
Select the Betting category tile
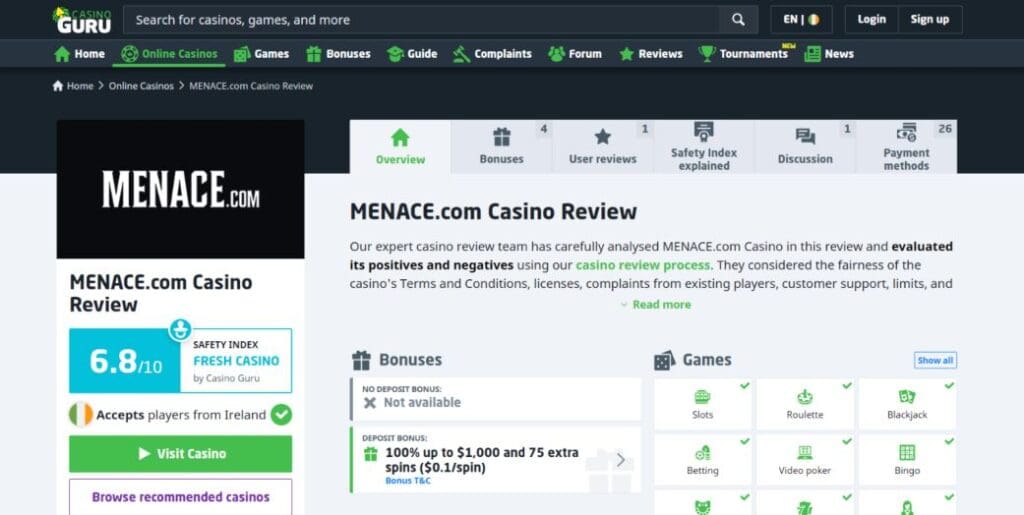pyautogui.click(x=703, y=459)
